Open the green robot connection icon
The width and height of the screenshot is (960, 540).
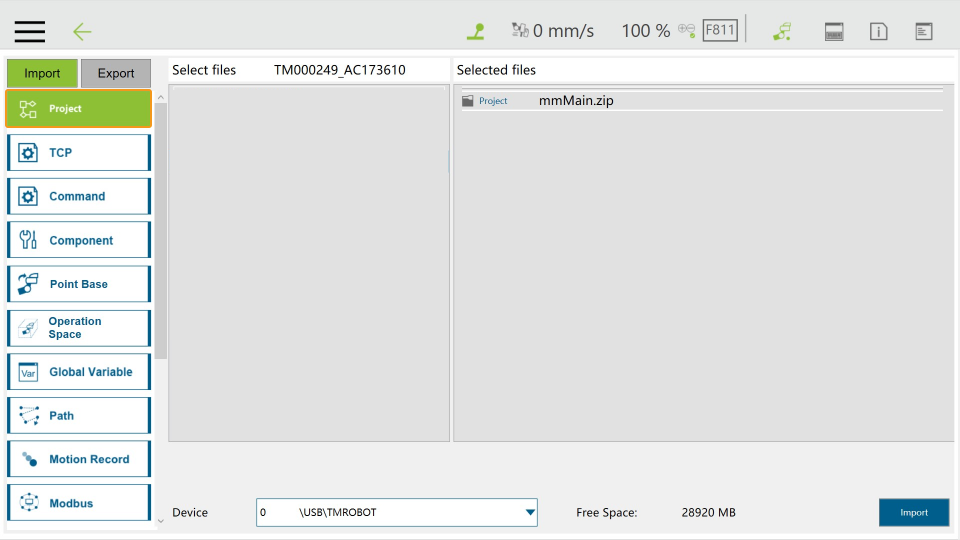(x=782, y=31)
